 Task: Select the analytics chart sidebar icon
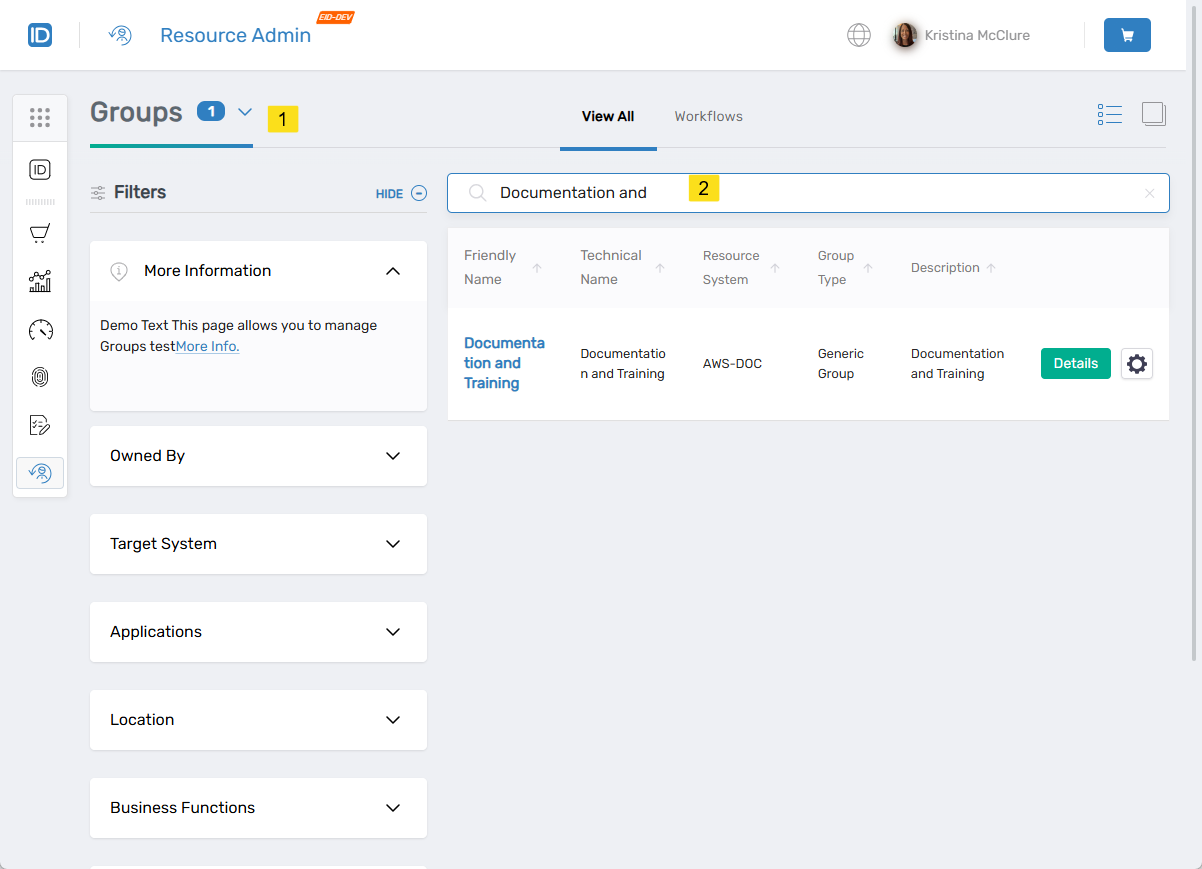pos(40,281)
